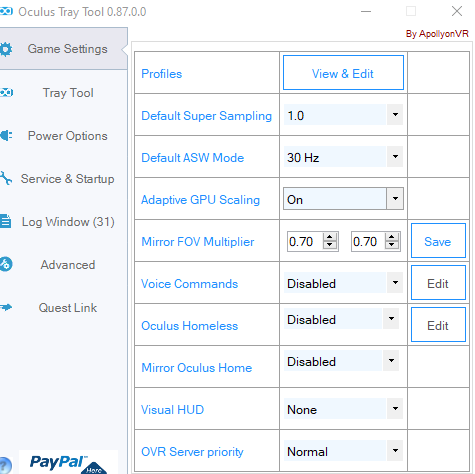Screen dimensions: 475x474
Task: Click the Mirror Oculus Home label
Action: click(197, 368)
